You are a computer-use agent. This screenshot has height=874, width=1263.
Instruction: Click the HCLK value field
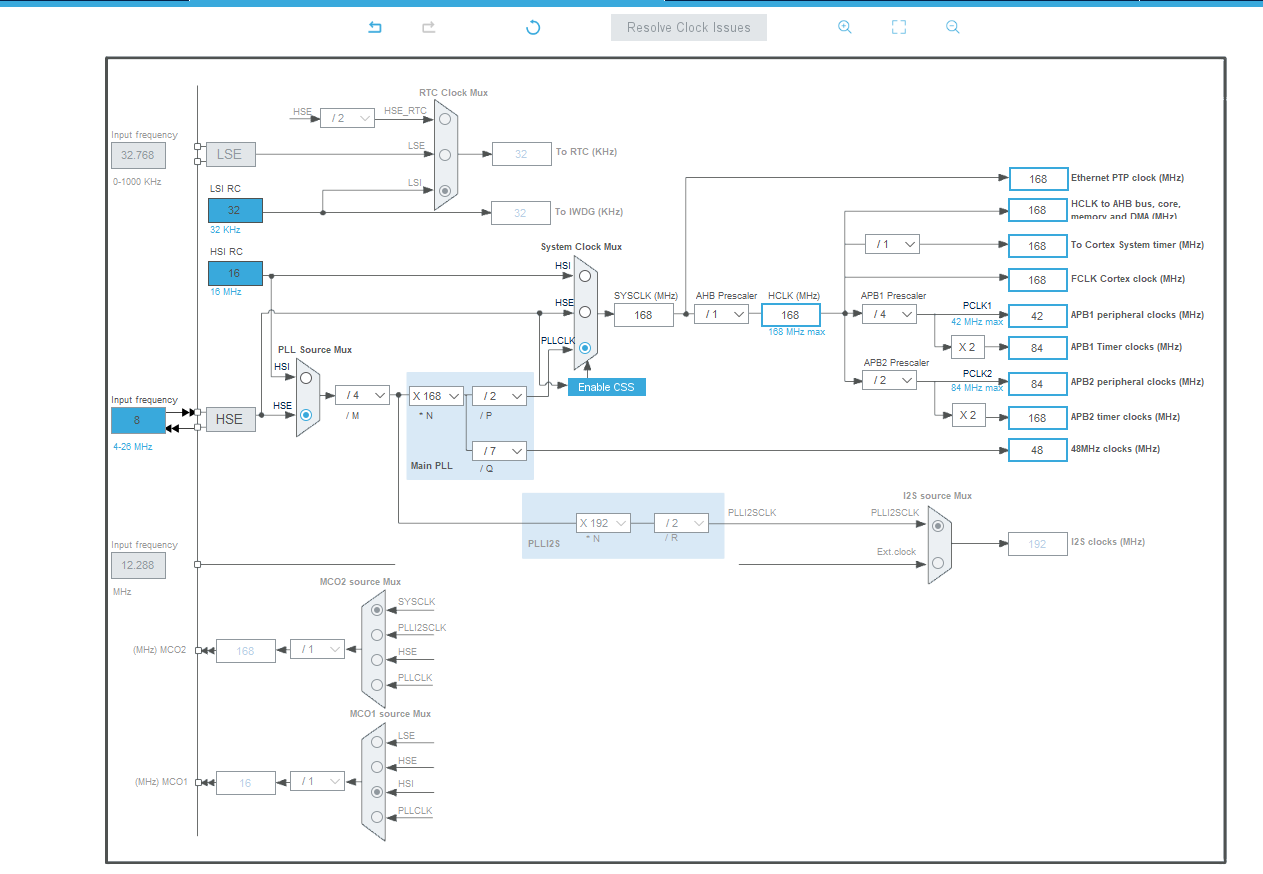tap(791, 315)
